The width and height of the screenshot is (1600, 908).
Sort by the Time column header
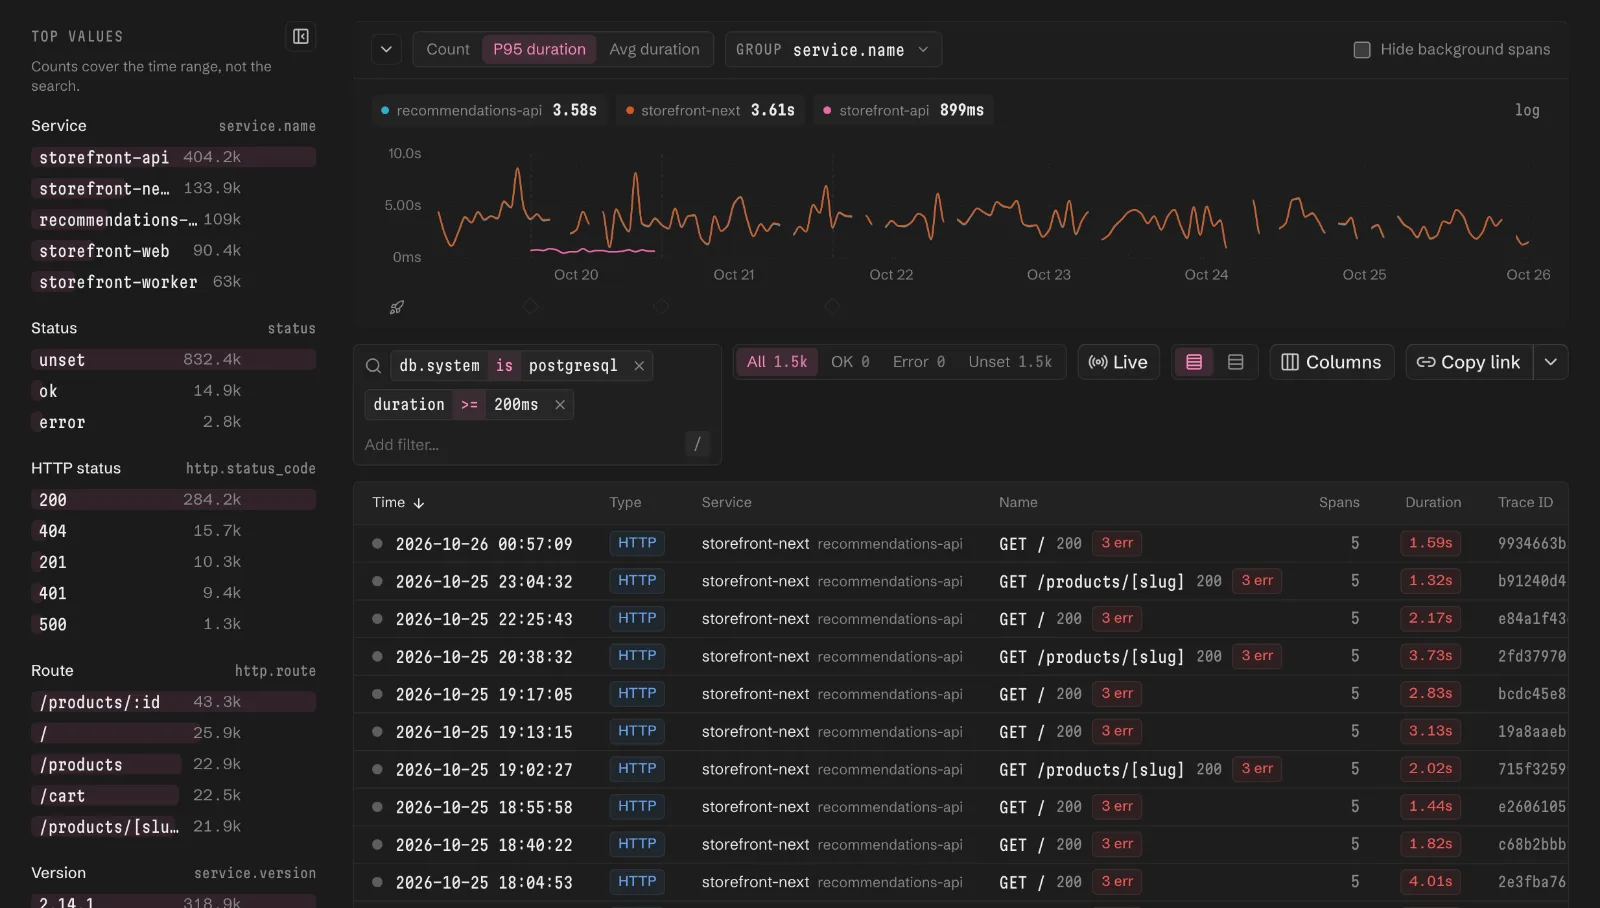point(398,502)
